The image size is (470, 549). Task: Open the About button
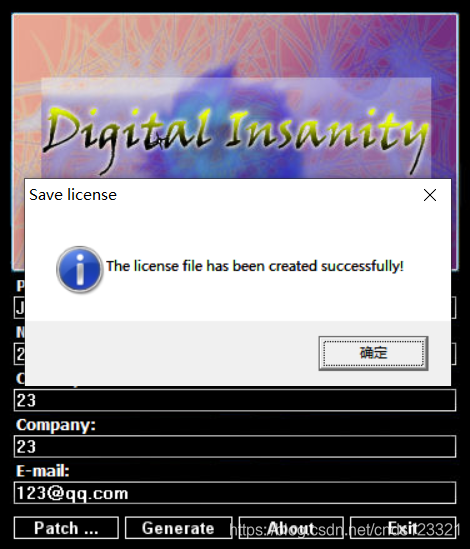coord(291,528)
